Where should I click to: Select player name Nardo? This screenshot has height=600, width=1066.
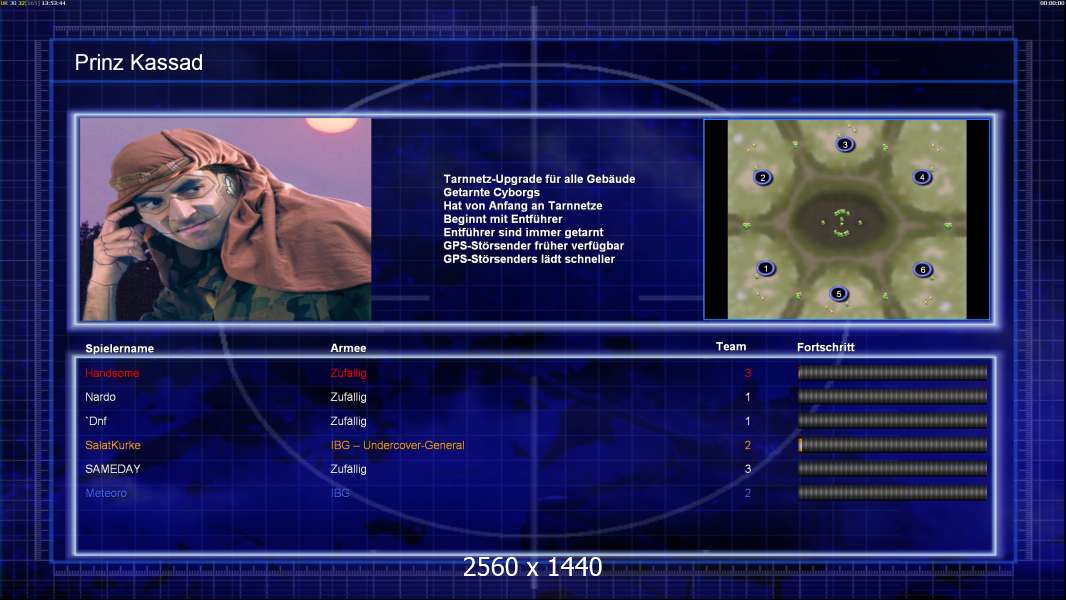tap(101, 397)
